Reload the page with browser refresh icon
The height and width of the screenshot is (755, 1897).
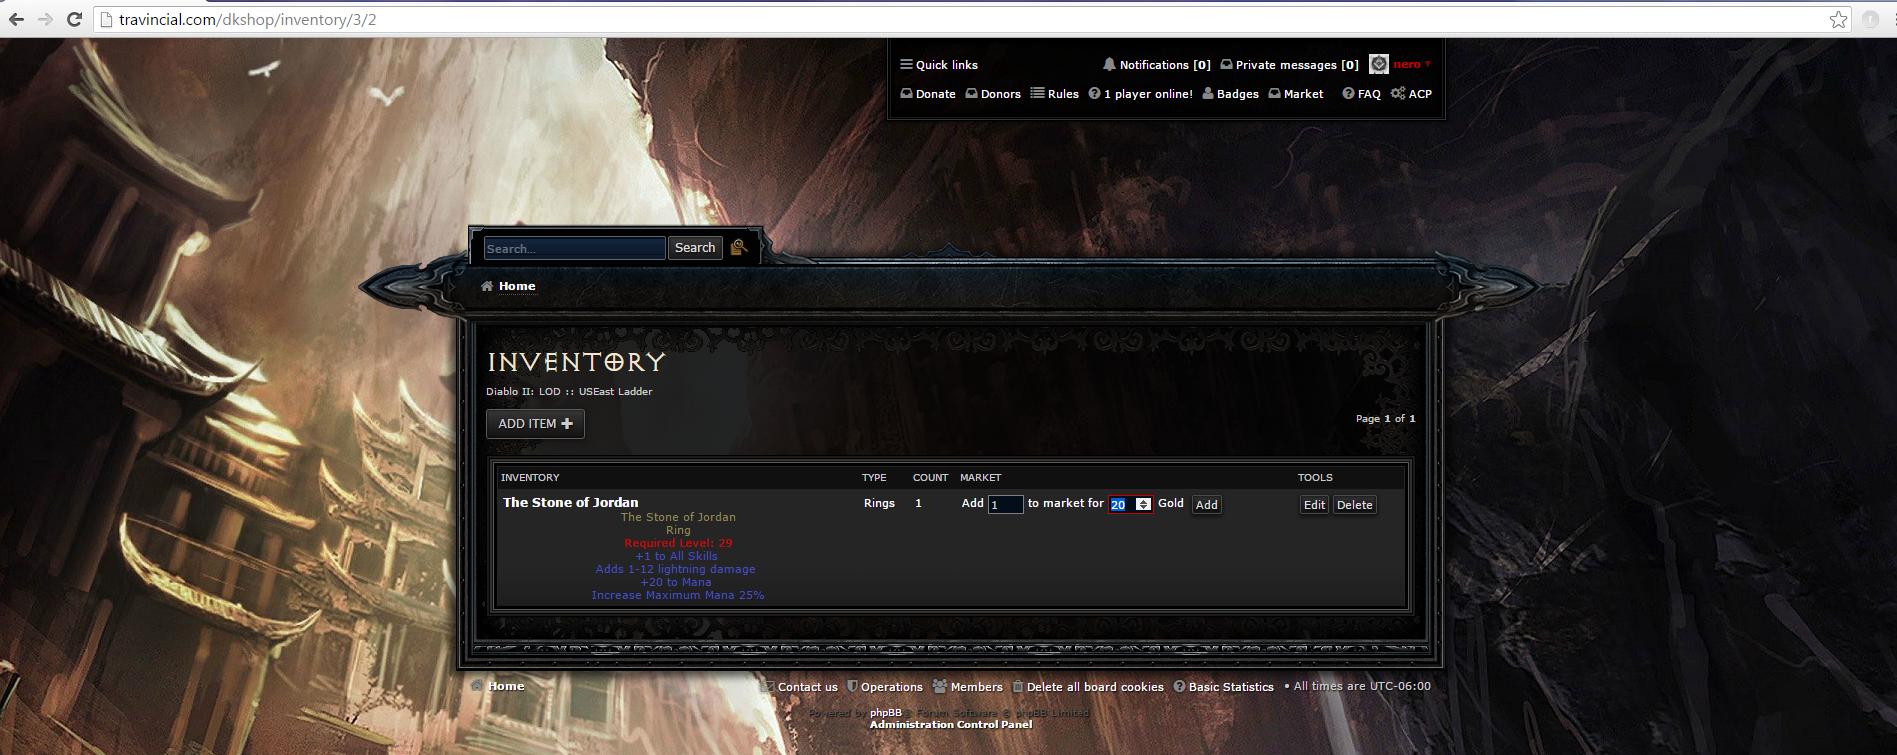click(x=74, y=19)
